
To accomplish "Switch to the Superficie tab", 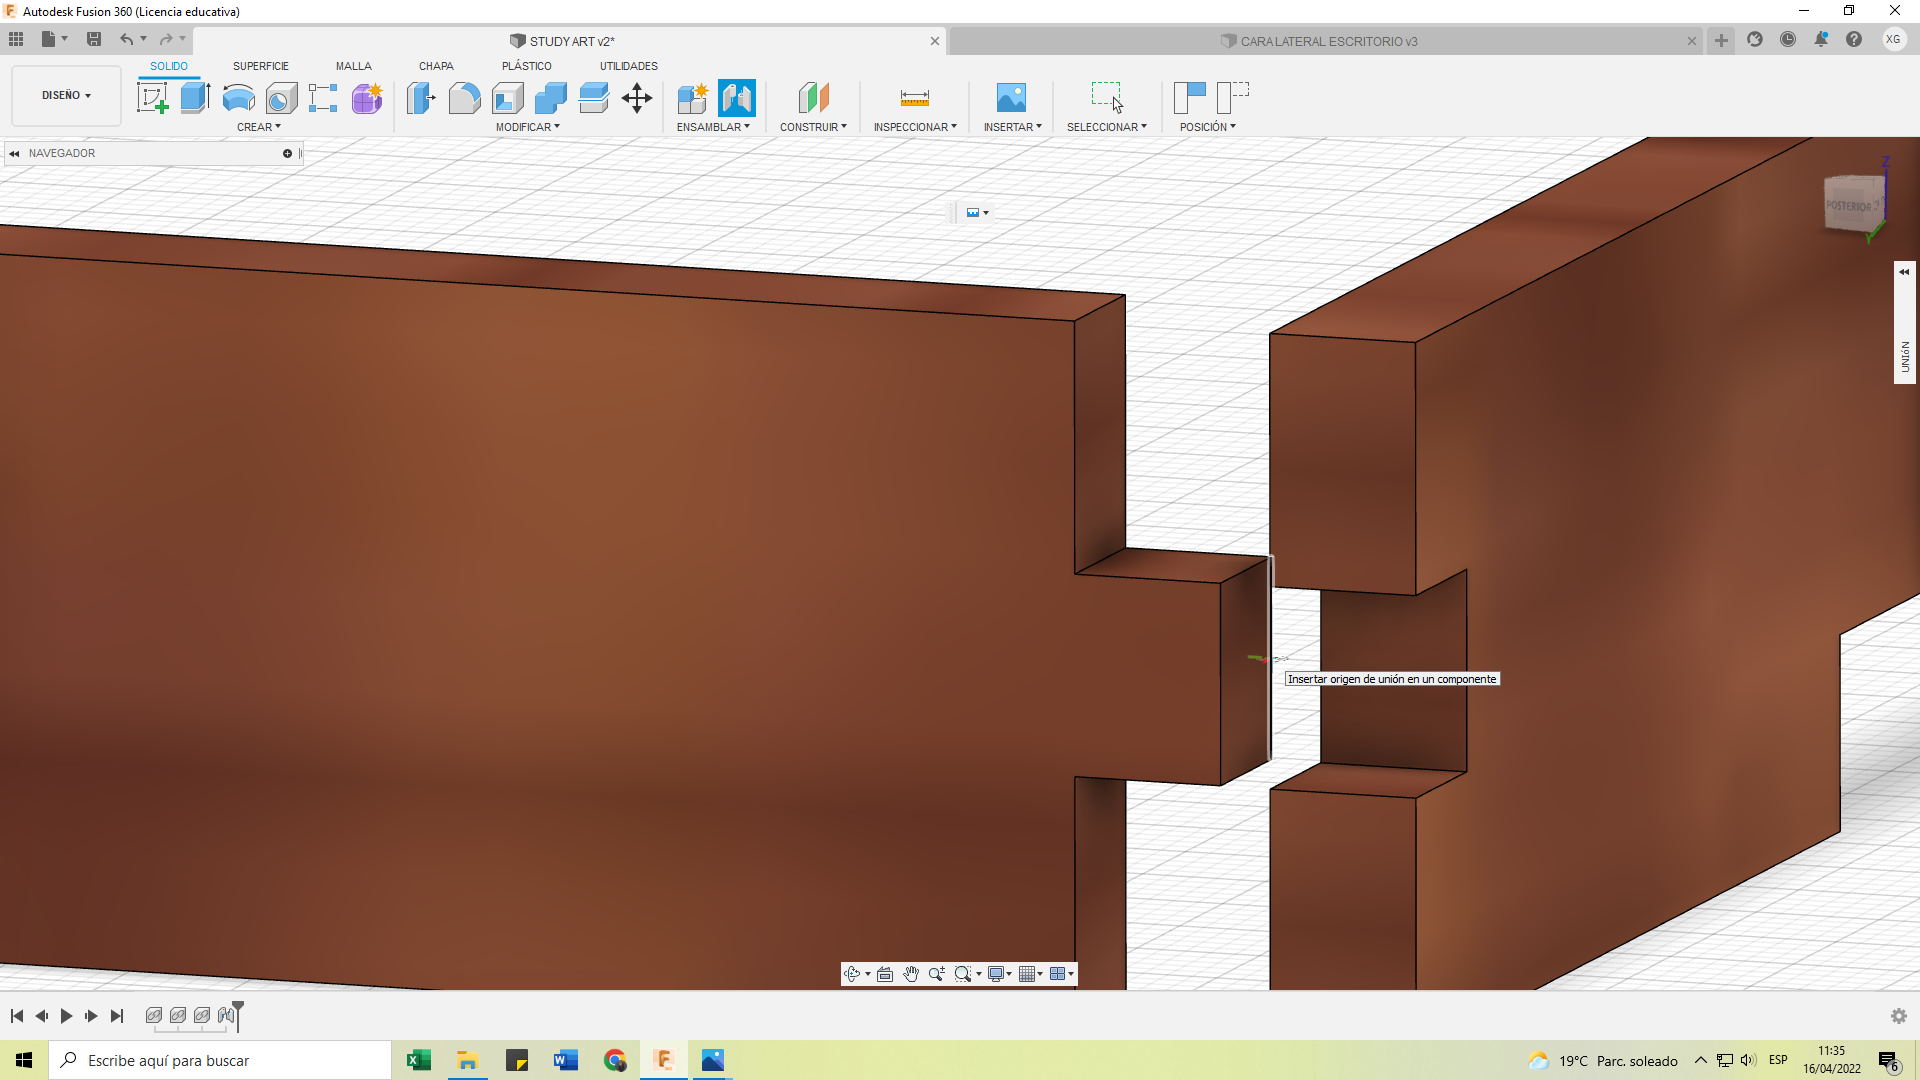I will click(260, 66).
